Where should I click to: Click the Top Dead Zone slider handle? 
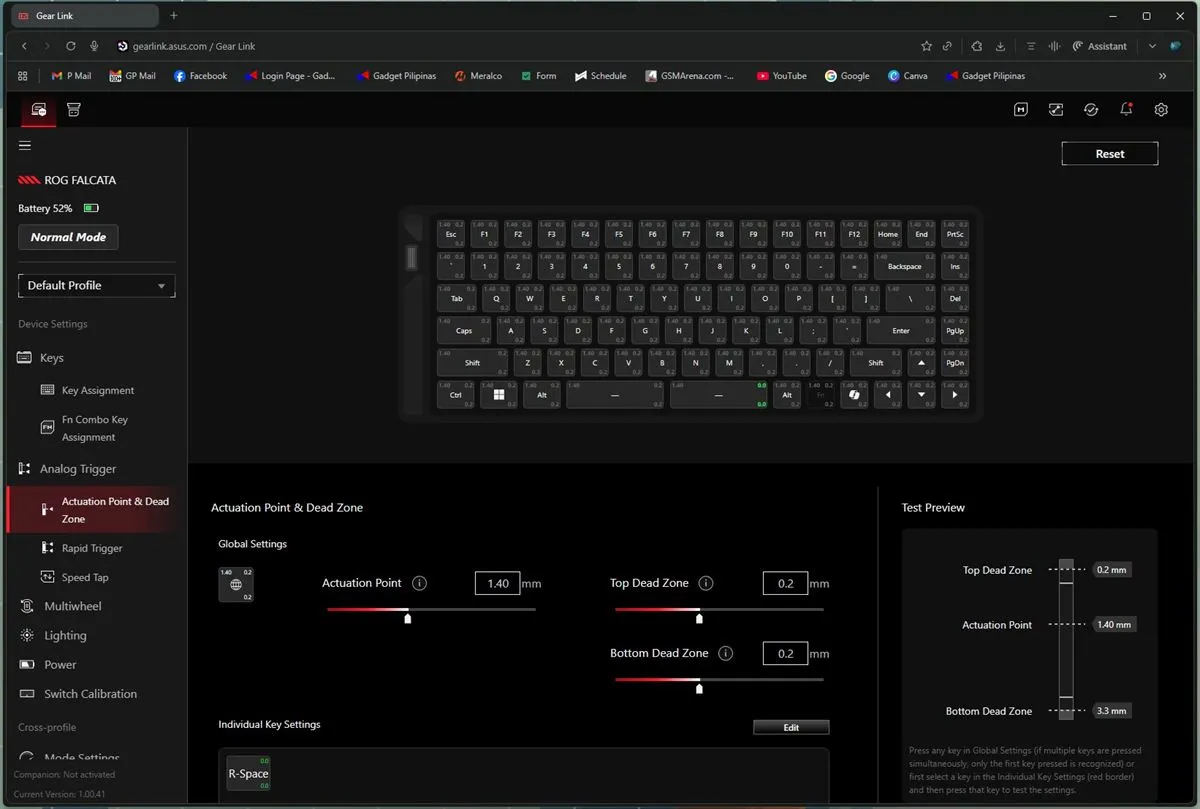[x=699, y=618]
